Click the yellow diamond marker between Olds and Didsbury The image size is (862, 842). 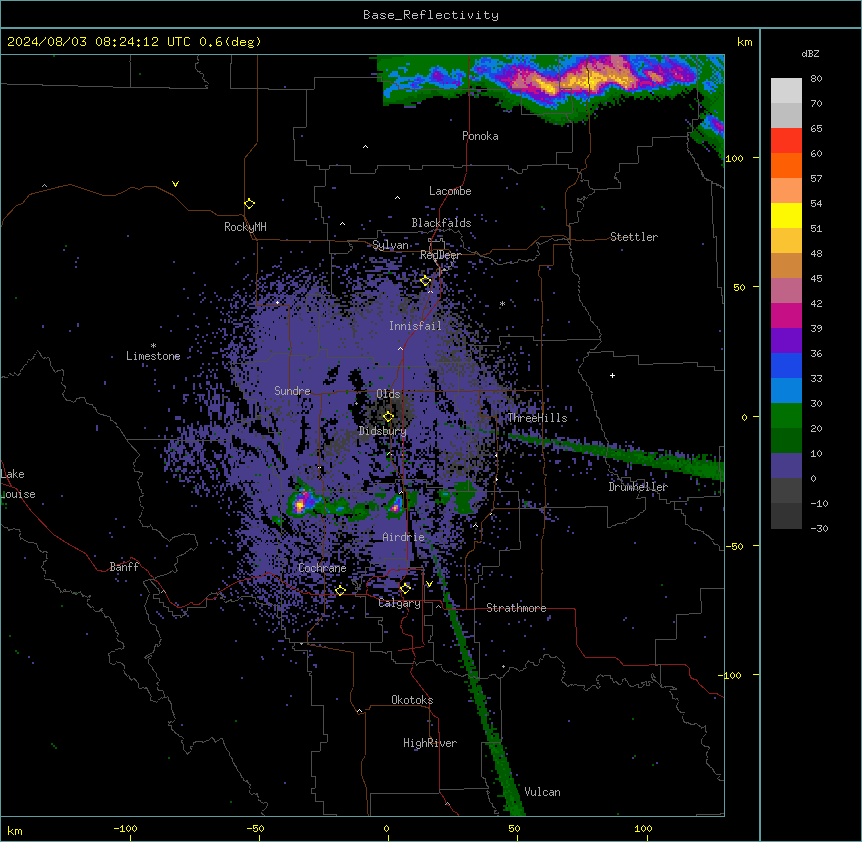click(389, 417)
